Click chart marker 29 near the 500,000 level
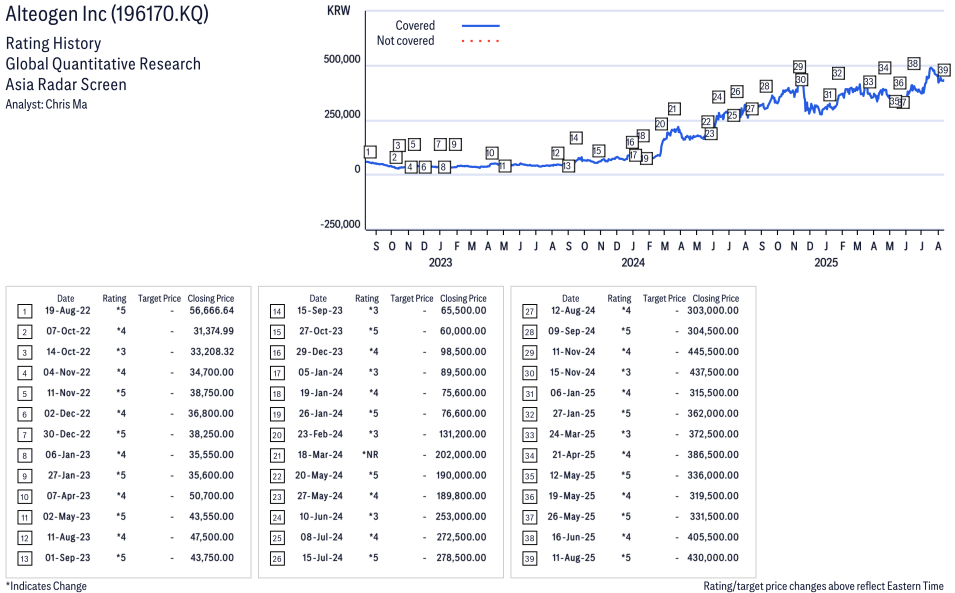Image resolution: width=955 pixels, height=593 pixels. [799, 66]
